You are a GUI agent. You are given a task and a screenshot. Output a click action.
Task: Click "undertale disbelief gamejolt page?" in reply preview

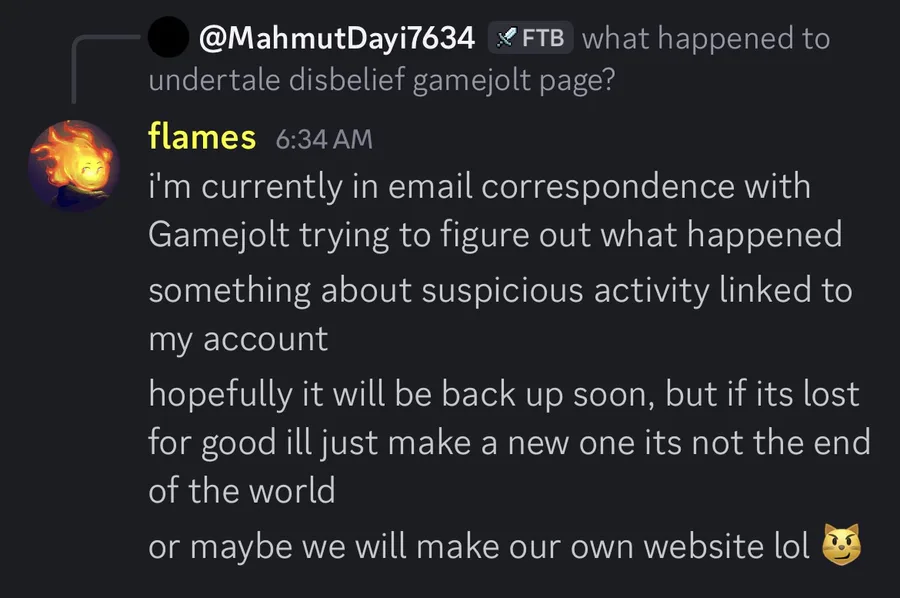coord(380,81)
